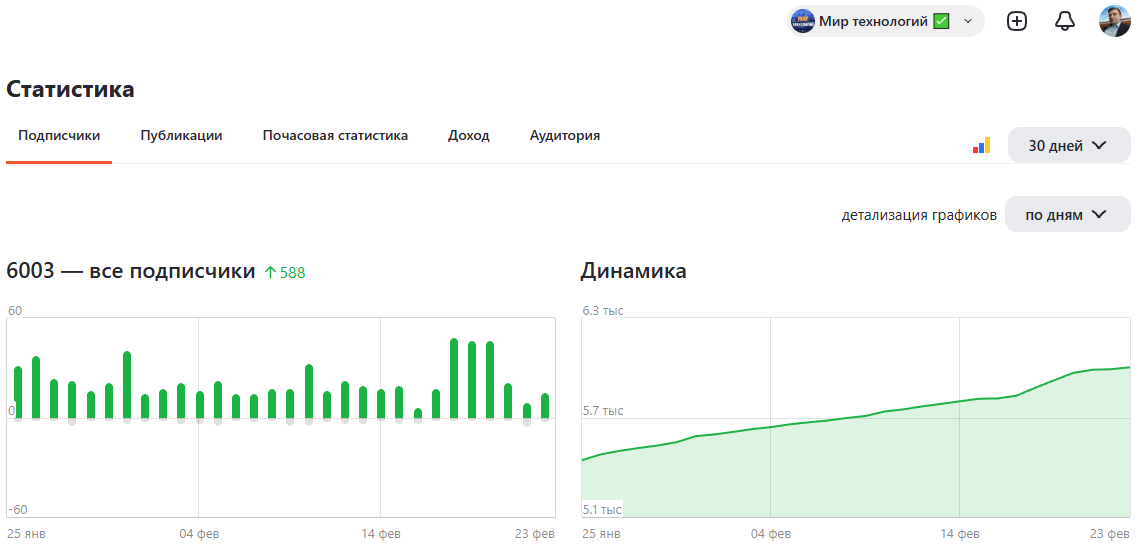
Task: Click the green 588 growth indicator
Action: tap(284, 273)
